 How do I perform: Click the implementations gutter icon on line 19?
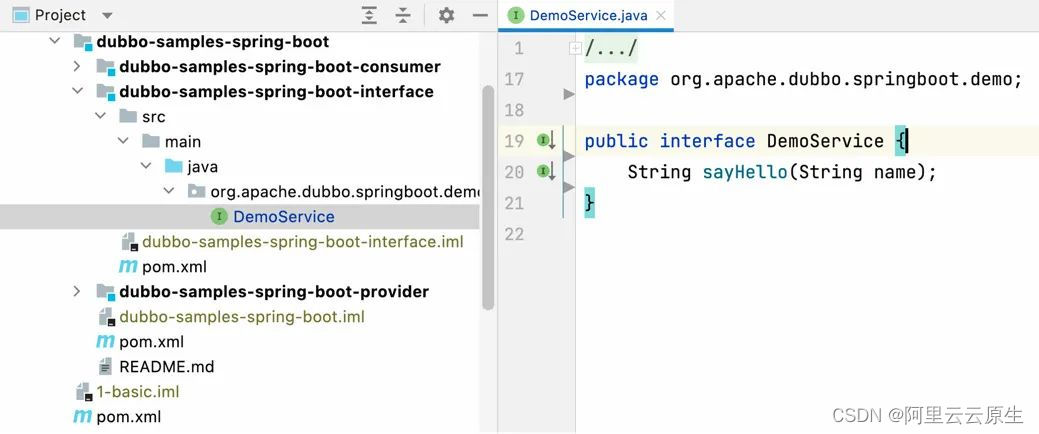point(546,140)
